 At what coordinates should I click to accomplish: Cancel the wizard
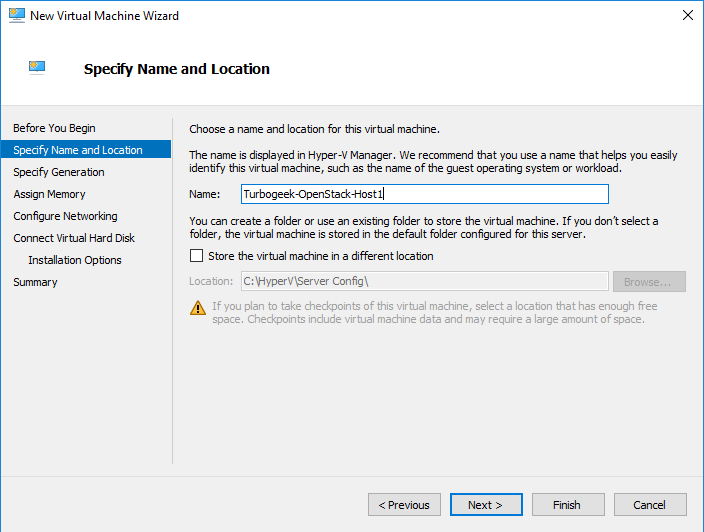(650, 505)
